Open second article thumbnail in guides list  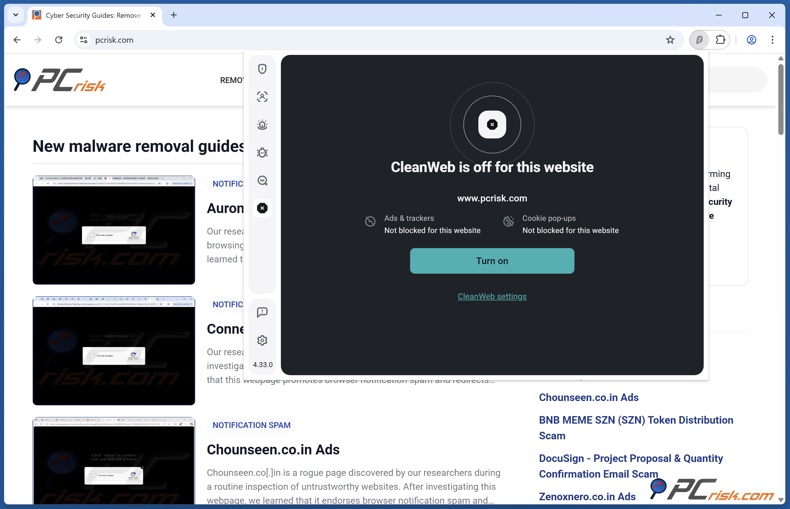[114, 351]
